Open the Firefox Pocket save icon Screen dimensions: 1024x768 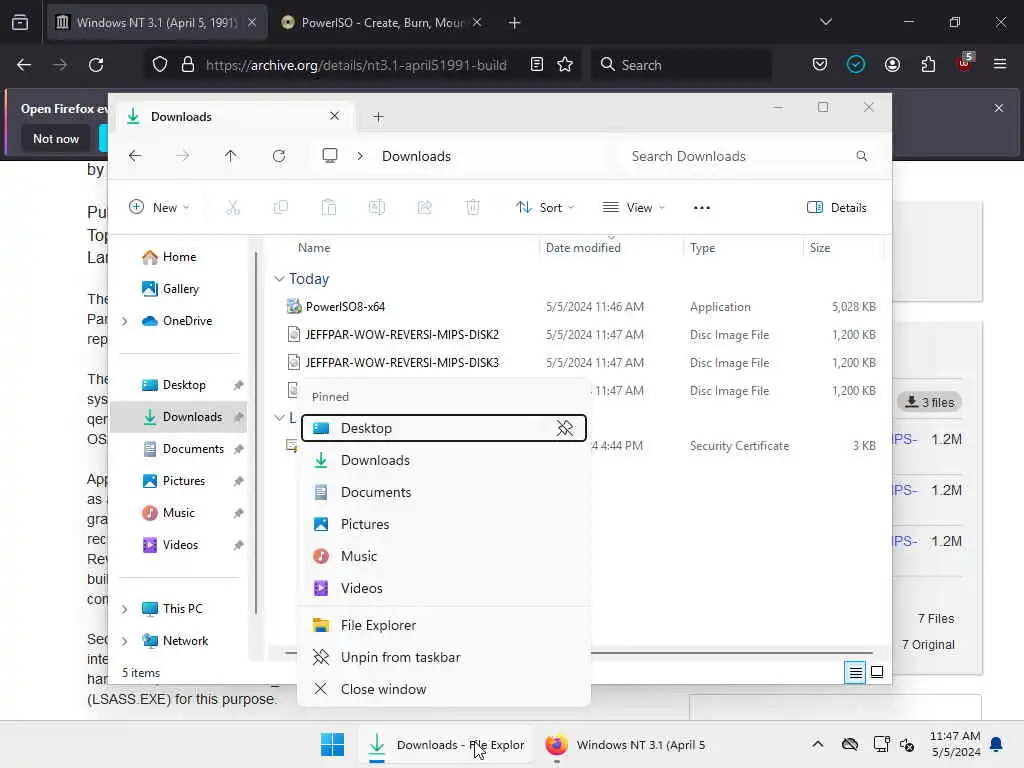coord(820,65)
